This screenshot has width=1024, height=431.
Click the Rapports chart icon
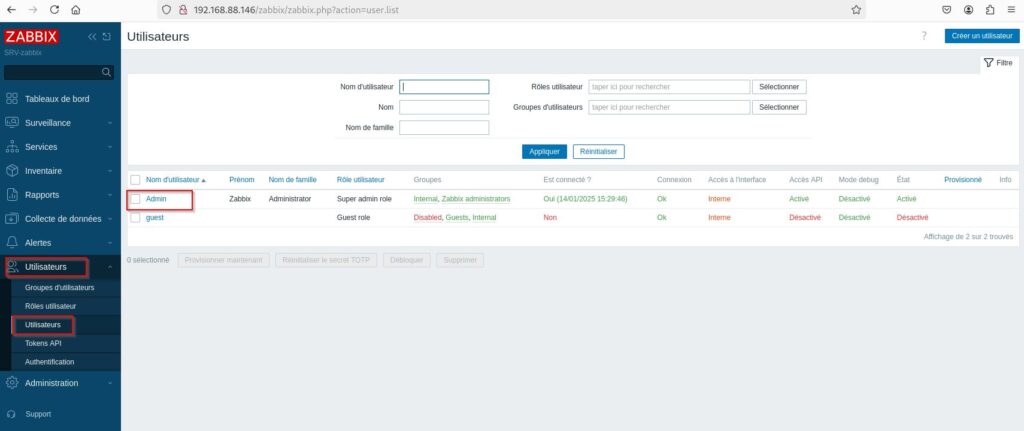(x=12, y=195)
